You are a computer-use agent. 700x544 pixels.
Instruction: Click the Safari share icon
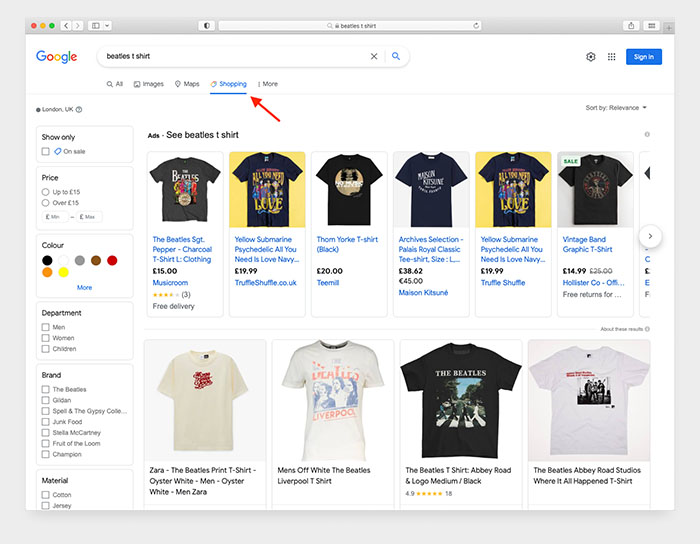[x=631, y=26]
